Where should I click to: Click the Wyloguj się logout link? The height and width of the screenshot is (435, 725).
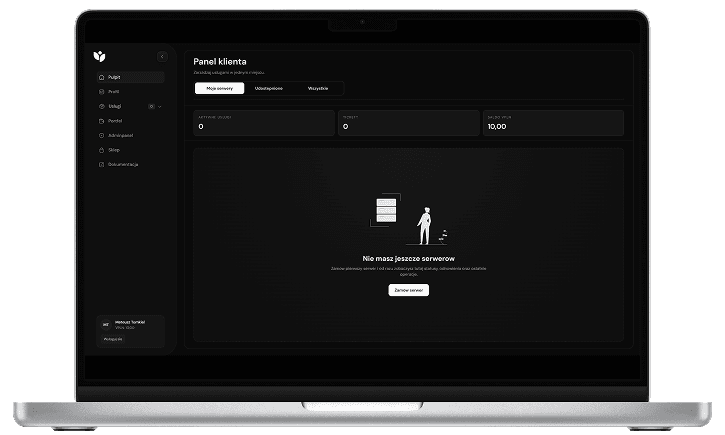[112, 339]
